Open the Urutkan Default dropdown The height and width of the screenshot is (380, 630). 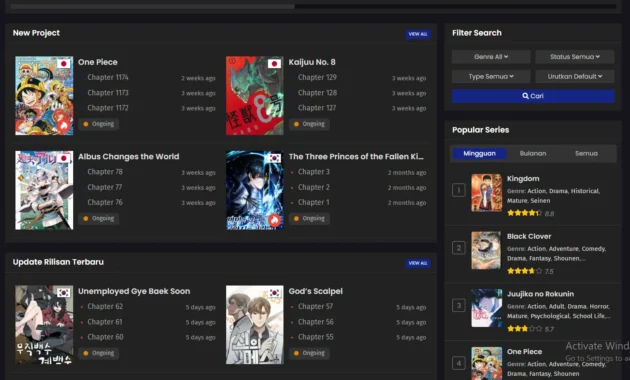[575, 76]
